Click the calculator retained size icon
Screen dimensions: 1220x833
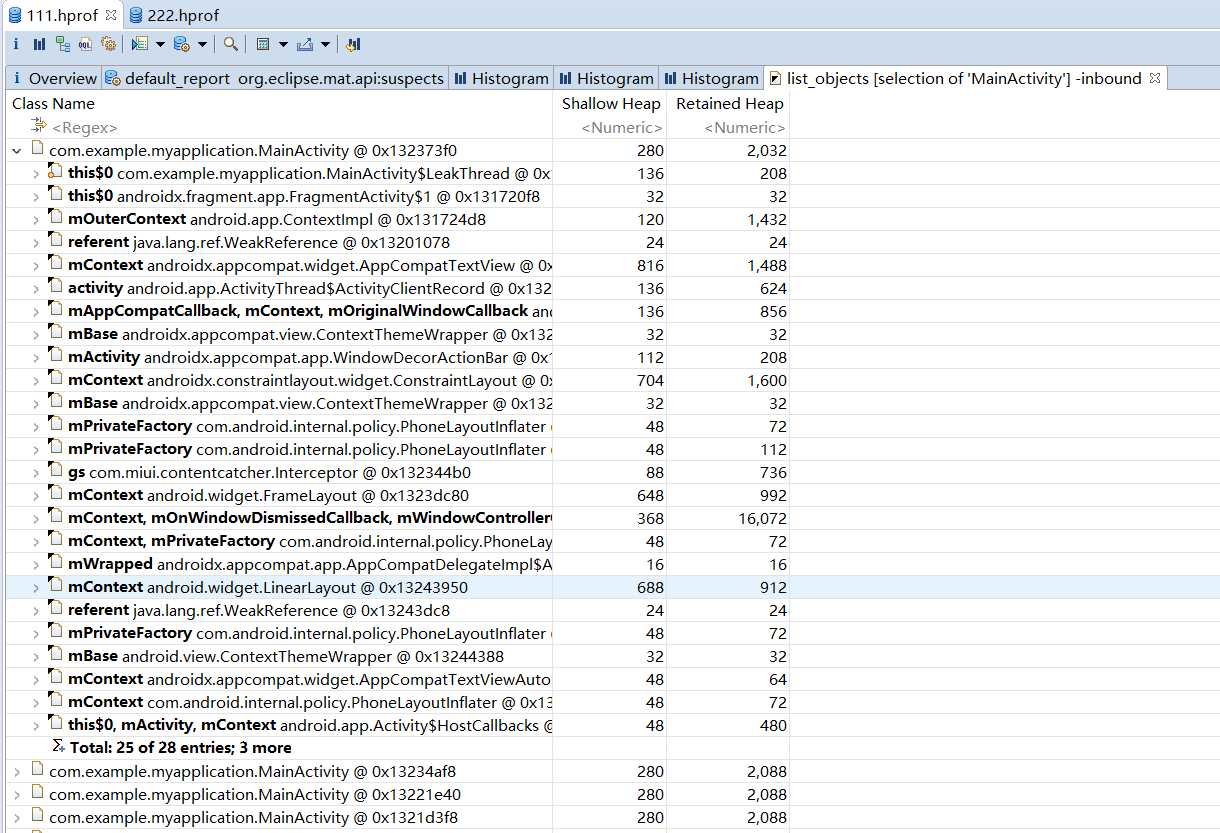[x=263, y=44]
